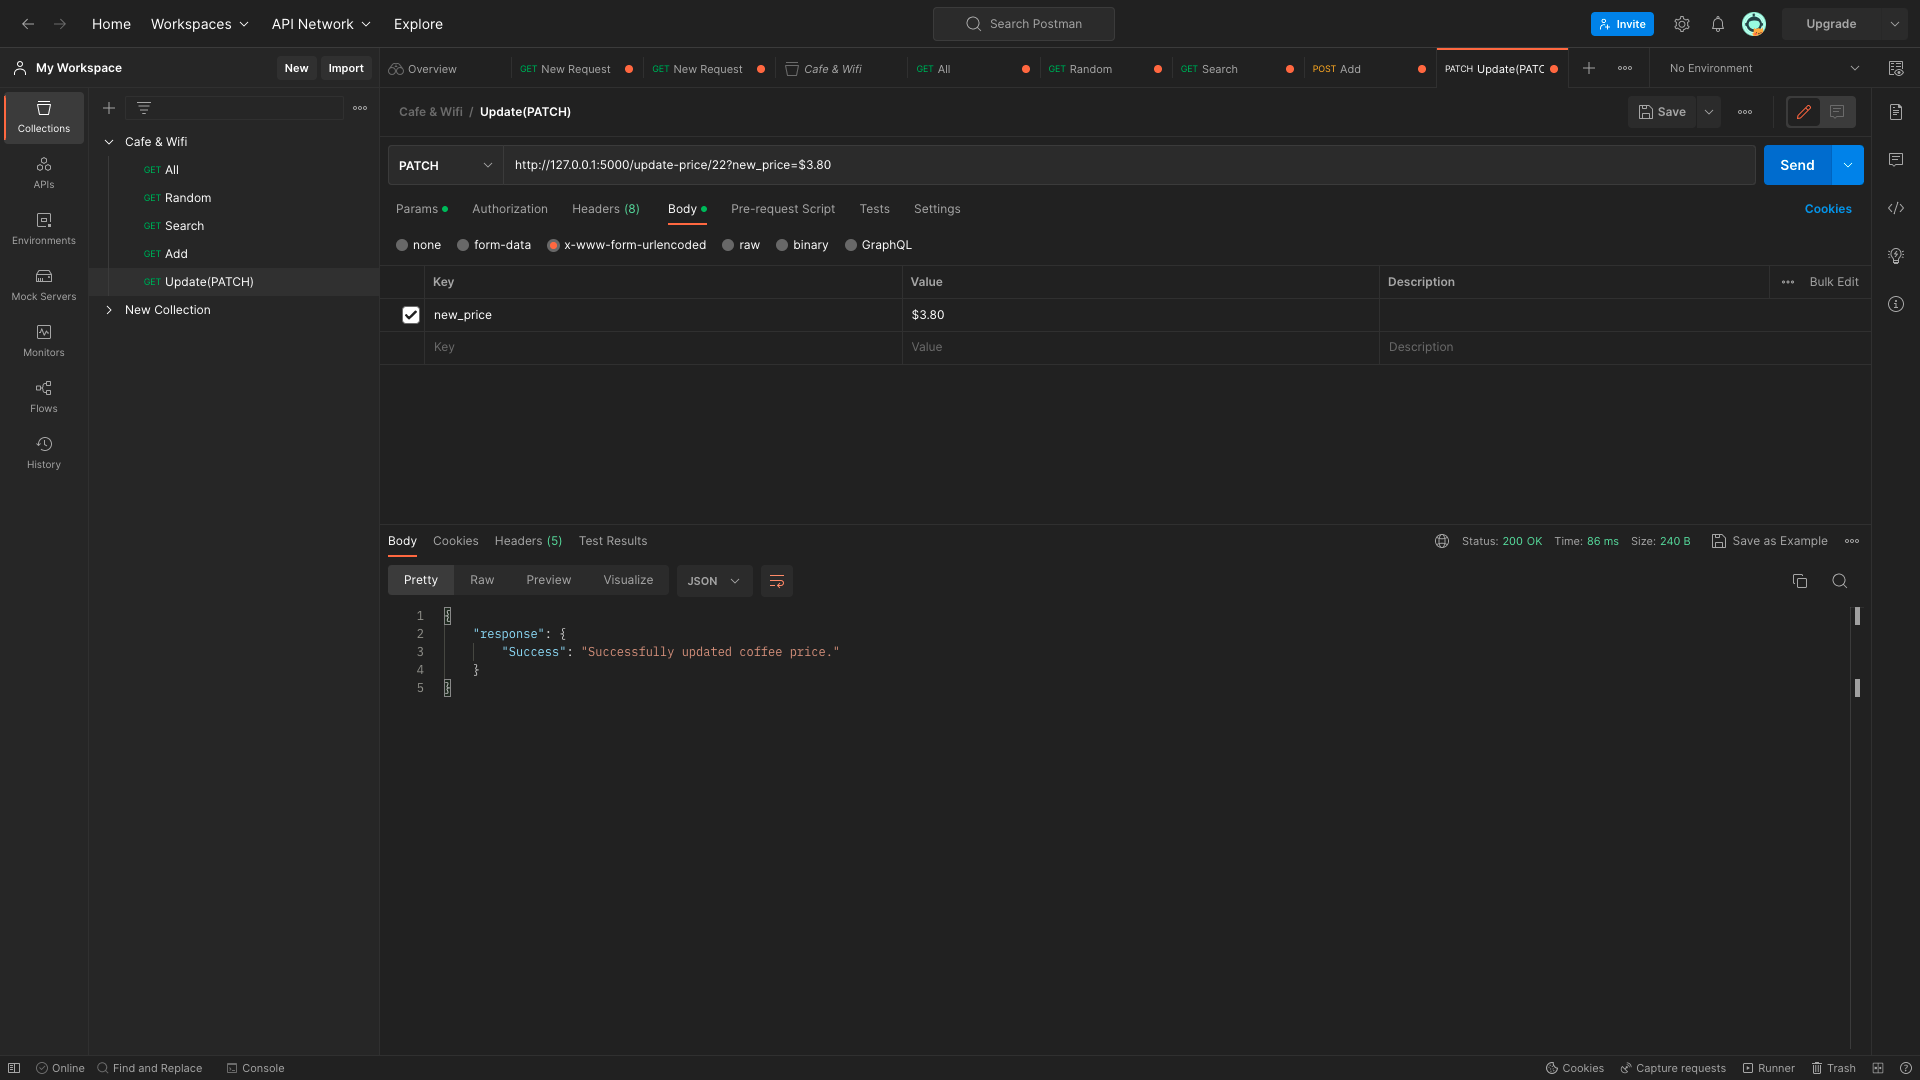Expand the New Collection folder
The image size is (1920, 1080).
(109, 310)
